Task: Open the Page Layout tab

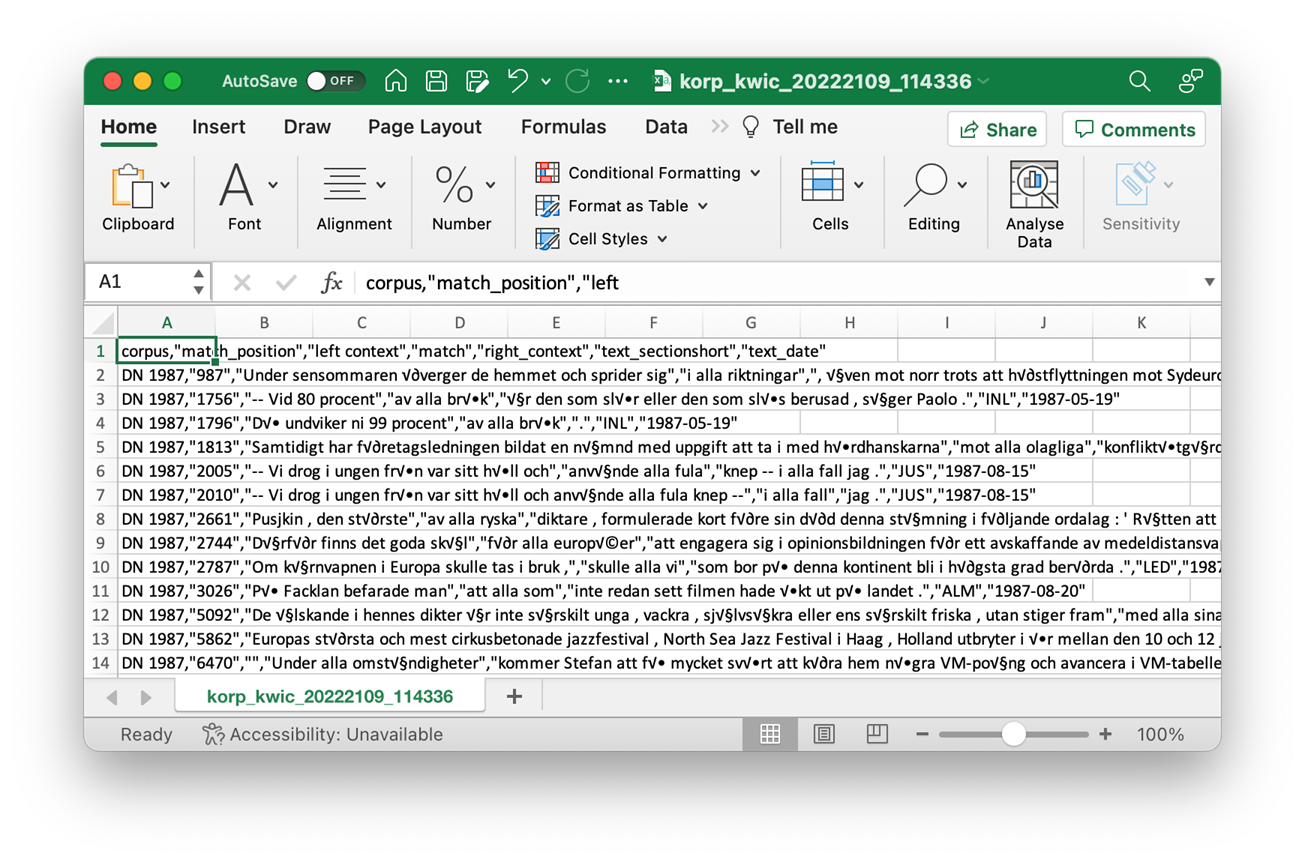Action: click(425, 127)
